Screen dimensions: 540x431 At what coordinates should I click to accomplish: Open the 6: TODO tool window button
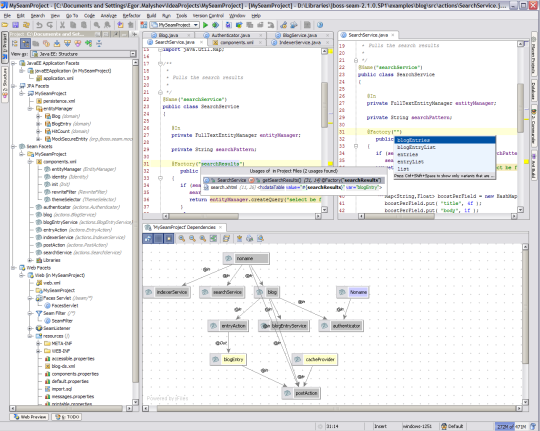[67, 417]
